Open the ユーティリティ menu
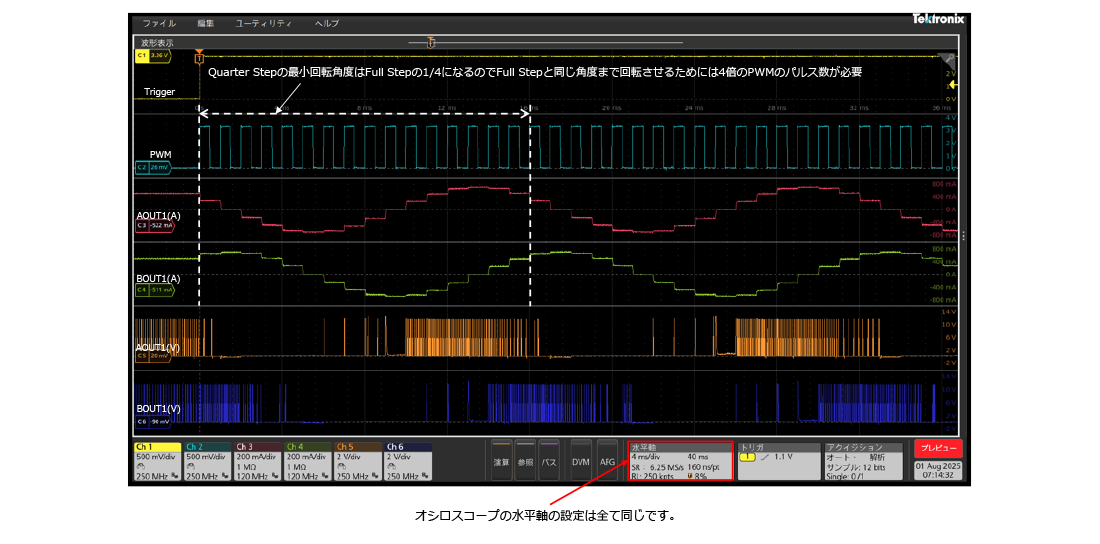The height and width of the screenshot is (544, 1100). tap(264, 23)
